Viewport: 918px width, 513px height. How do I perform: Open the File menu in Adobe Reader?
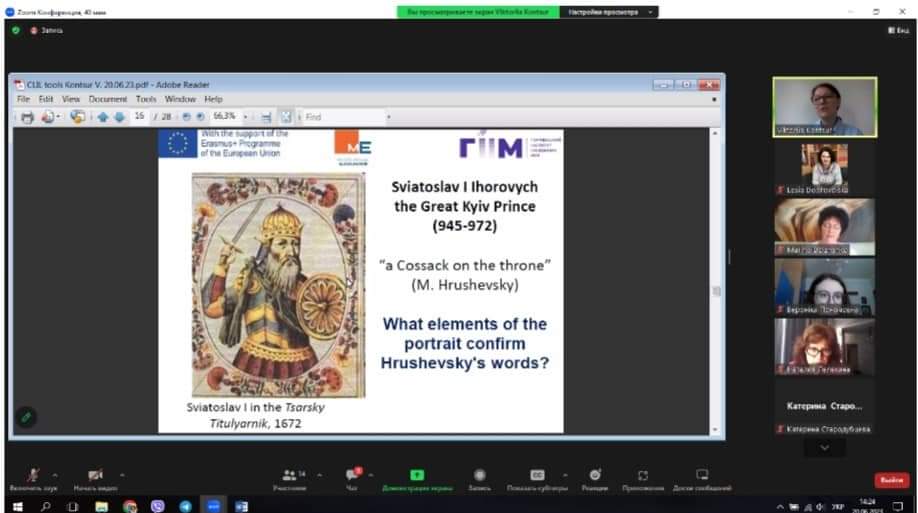tap(23, 99)
